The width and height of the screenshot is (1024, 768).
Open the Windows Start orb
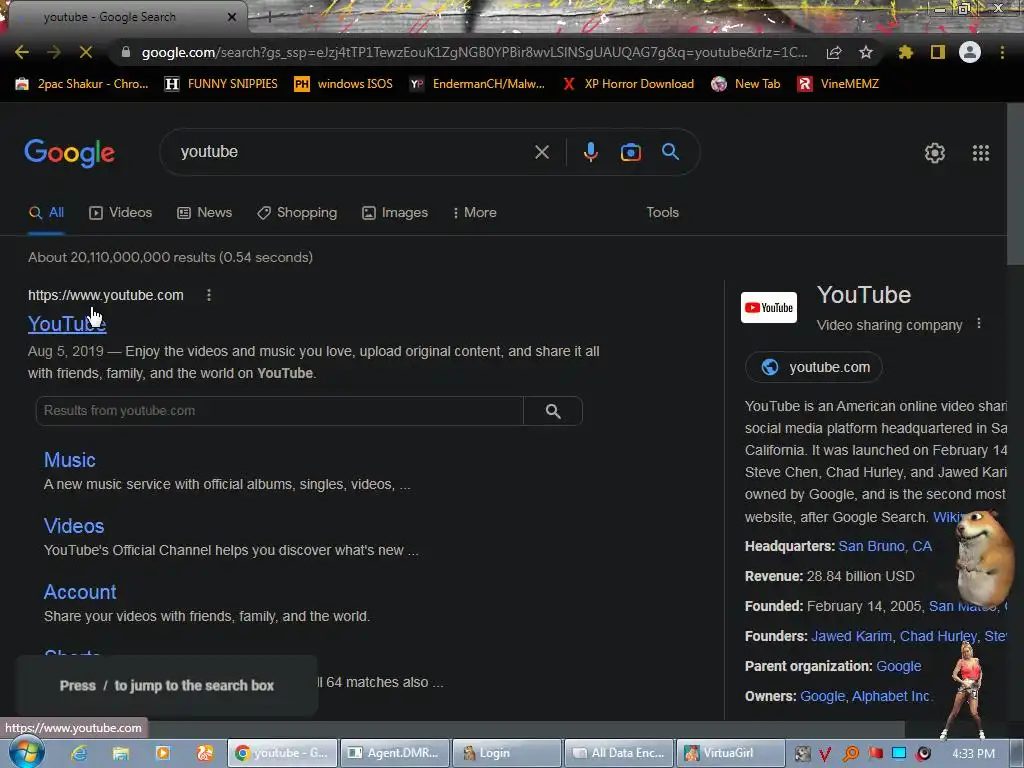pyautogui.click(x=26, y=753)
